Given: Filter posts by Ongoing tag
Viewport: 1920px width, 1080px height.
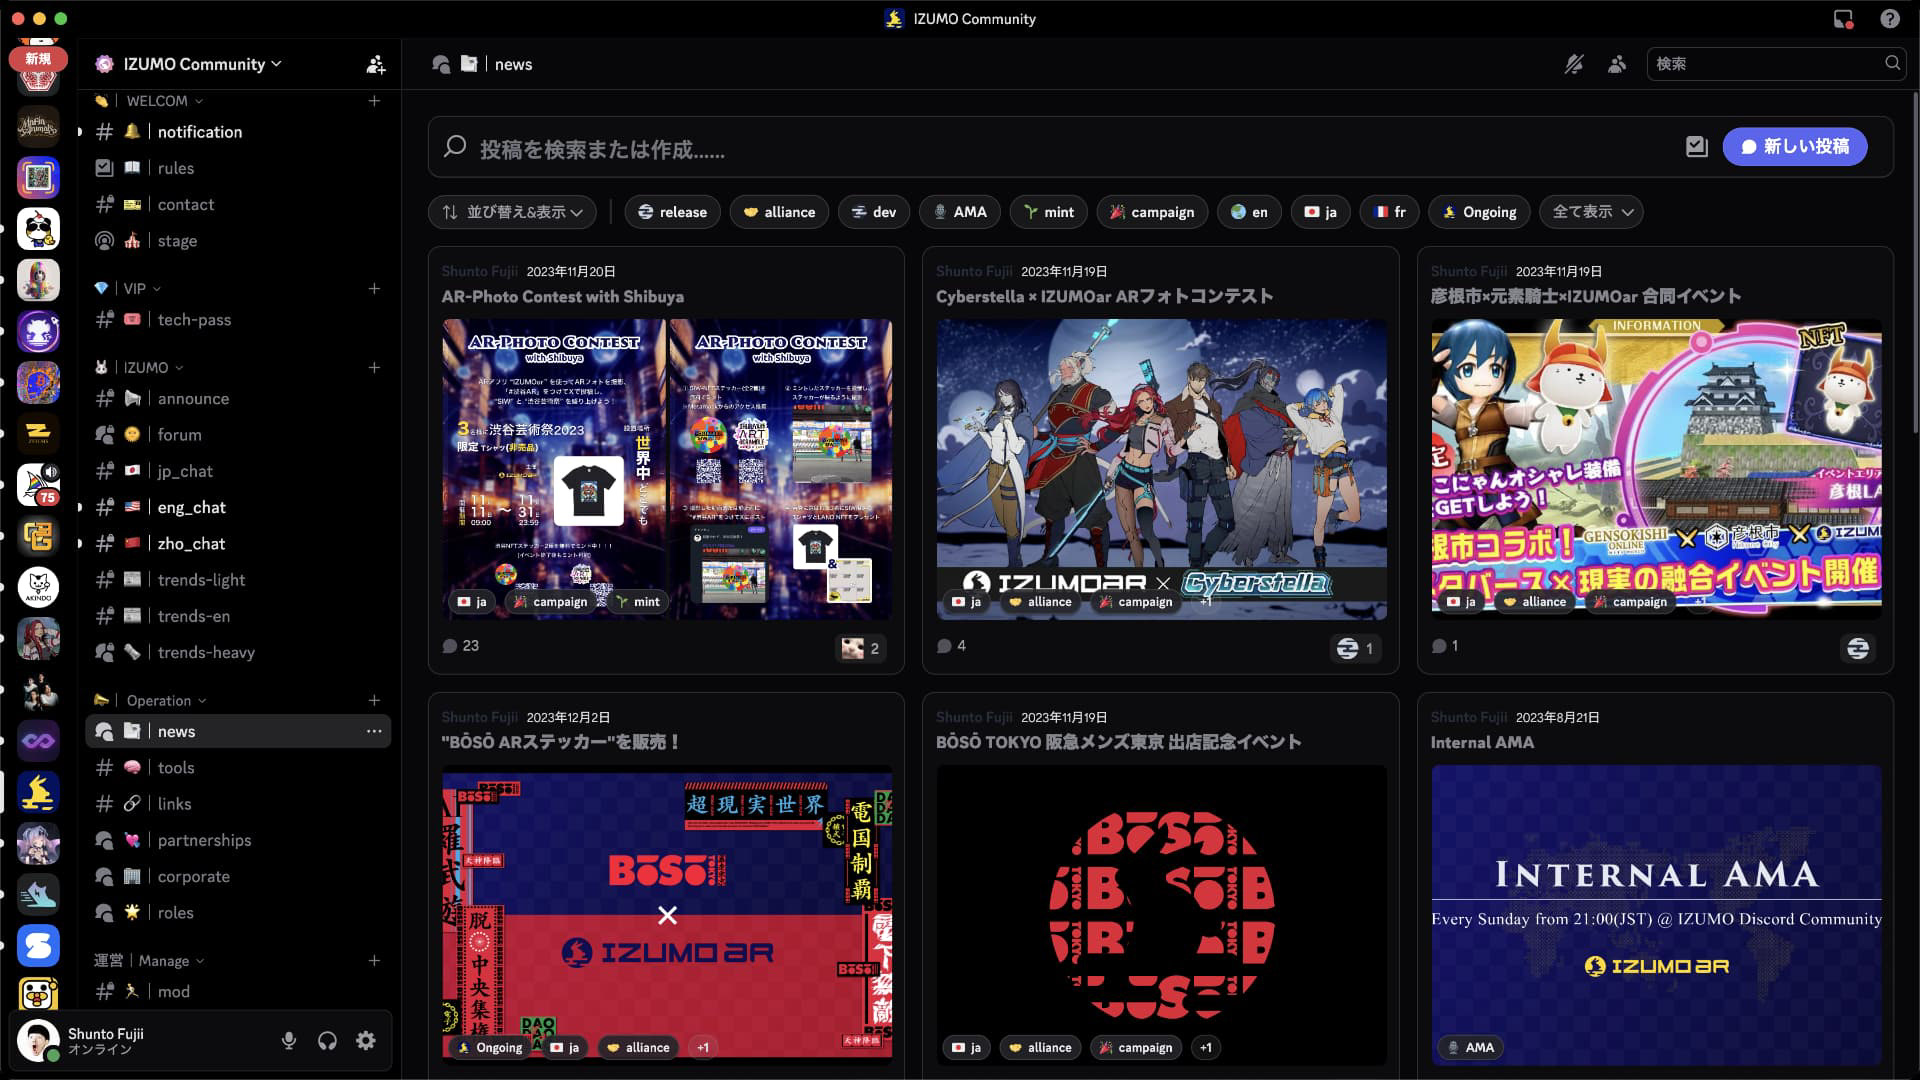Looking at the screenshot, I should (x=1479, y=212).
